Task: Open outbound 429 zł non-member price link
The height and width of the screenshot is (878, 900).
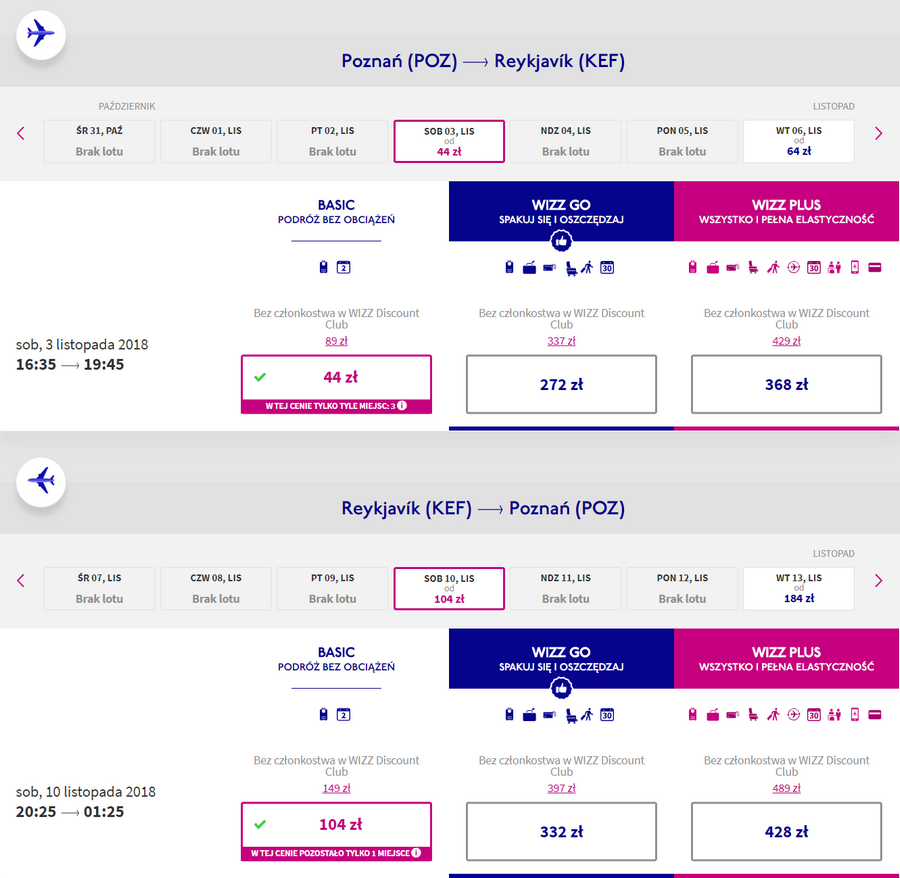Action: (x=786, y=341)
